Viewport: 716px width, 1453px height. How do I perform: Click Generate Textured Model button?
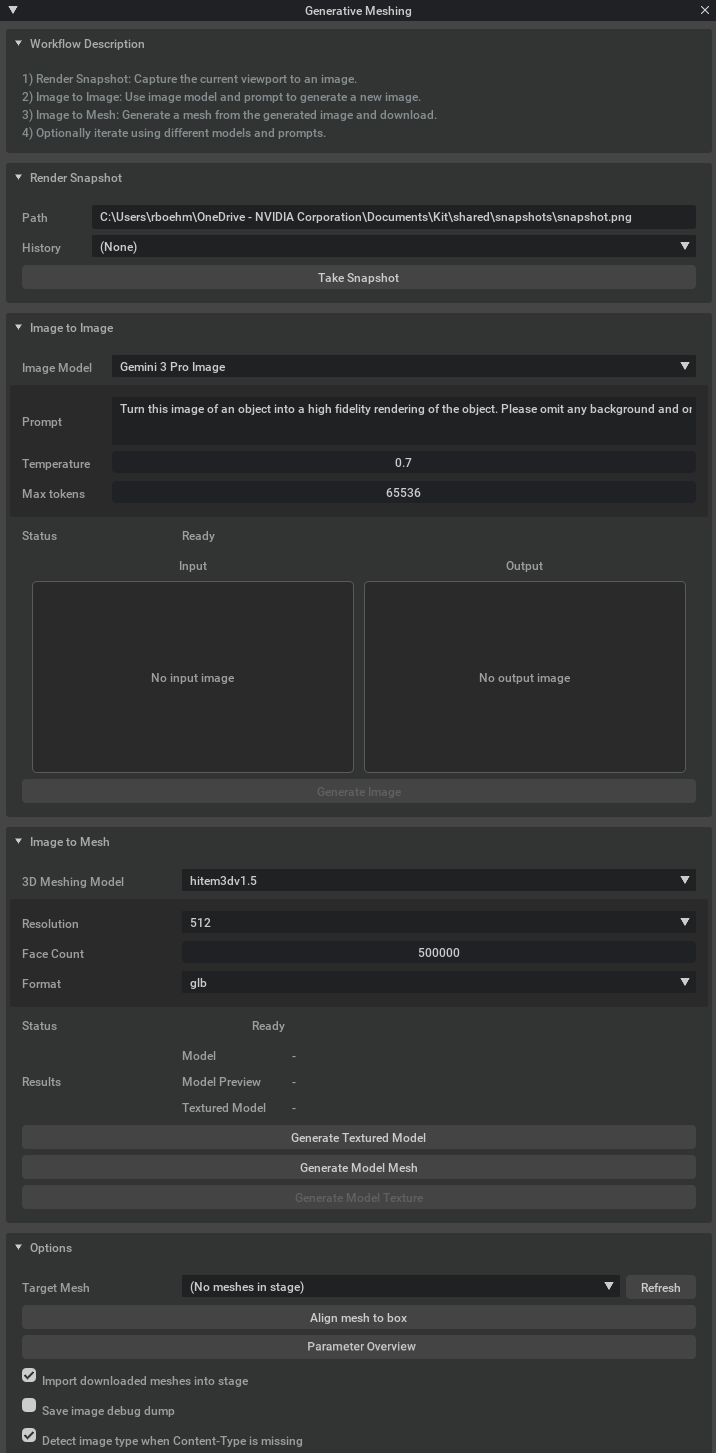[x=358, y=1138]
